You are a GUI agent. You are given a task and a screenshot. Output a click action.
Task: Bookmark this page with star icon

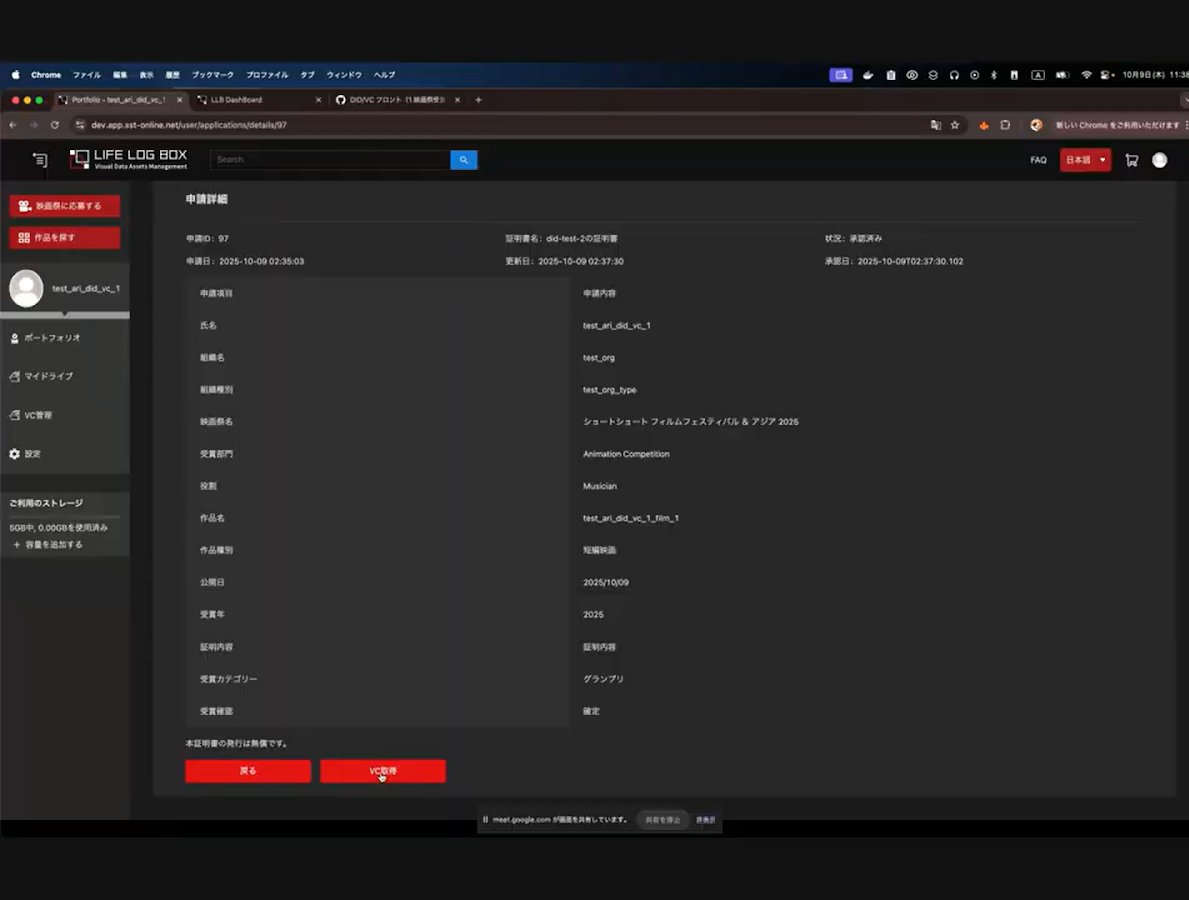pos(955,125)
